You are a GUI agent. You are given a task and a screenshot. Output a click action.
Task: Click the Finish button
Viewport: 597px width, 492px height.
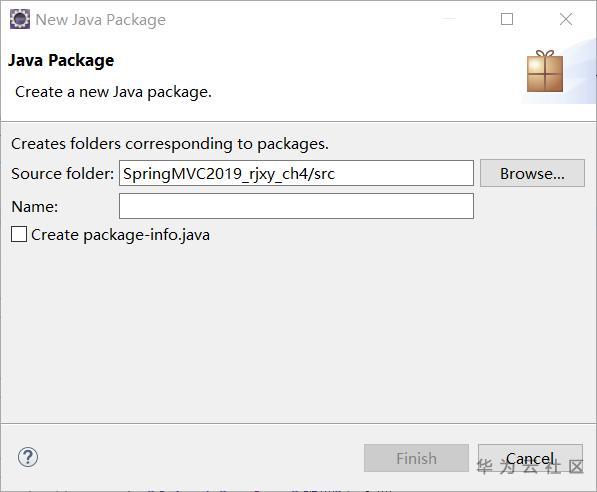tap(416, 458)
